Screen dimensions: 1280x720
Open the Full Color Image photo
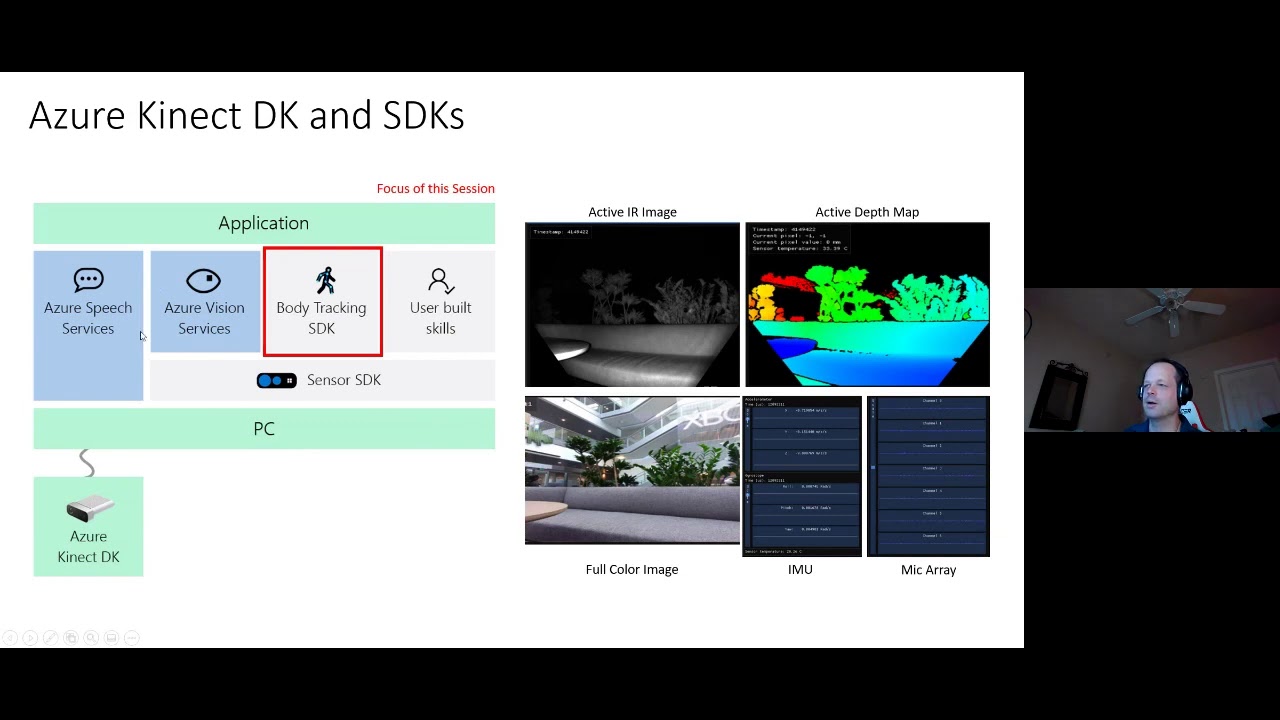click(632, 470)
